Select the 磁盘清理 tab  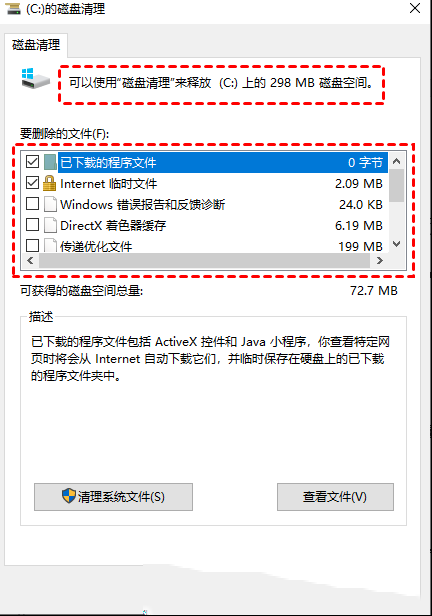click(36, 45)
